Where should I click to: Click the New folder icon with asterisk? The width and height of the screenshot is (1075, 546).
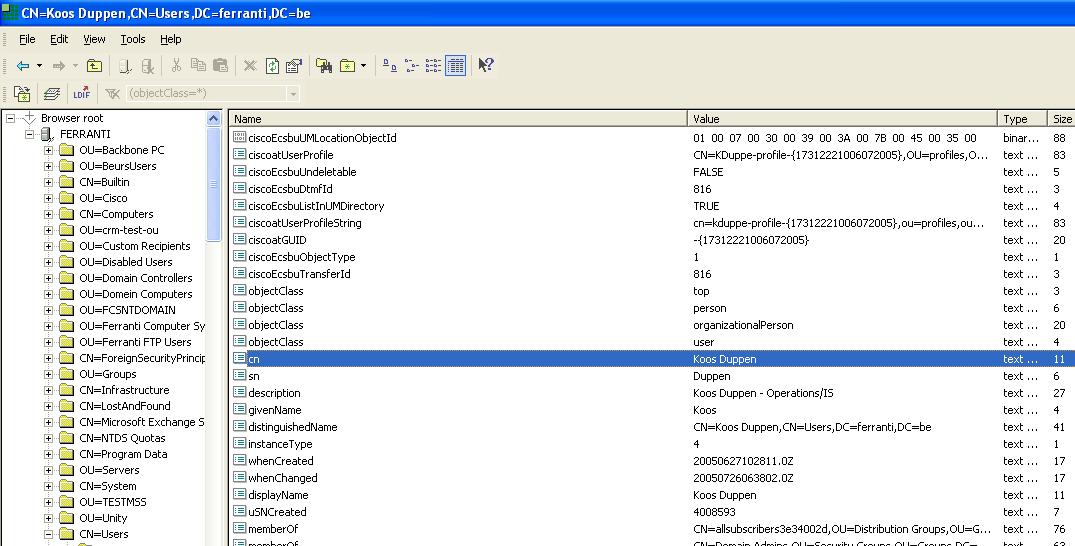(x=348, y=66)
